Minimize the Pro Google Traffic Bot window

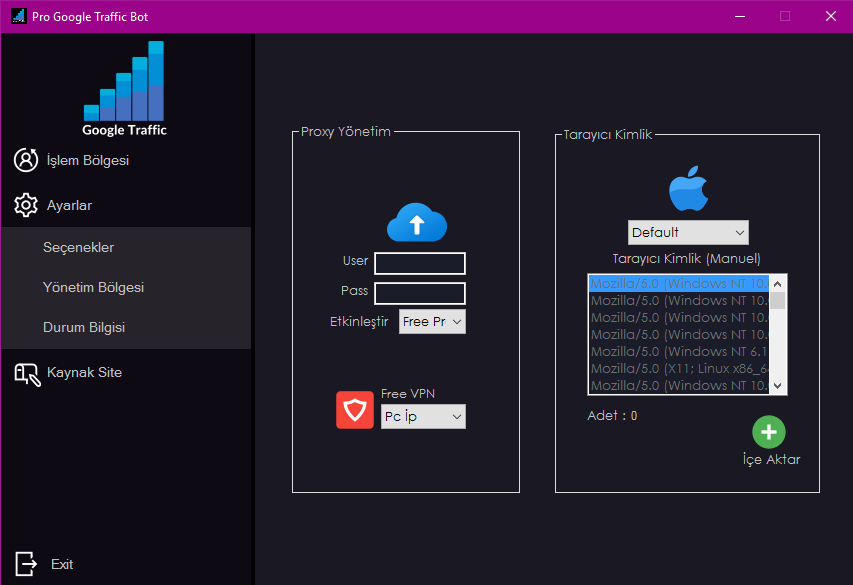[x=740, y=16]
